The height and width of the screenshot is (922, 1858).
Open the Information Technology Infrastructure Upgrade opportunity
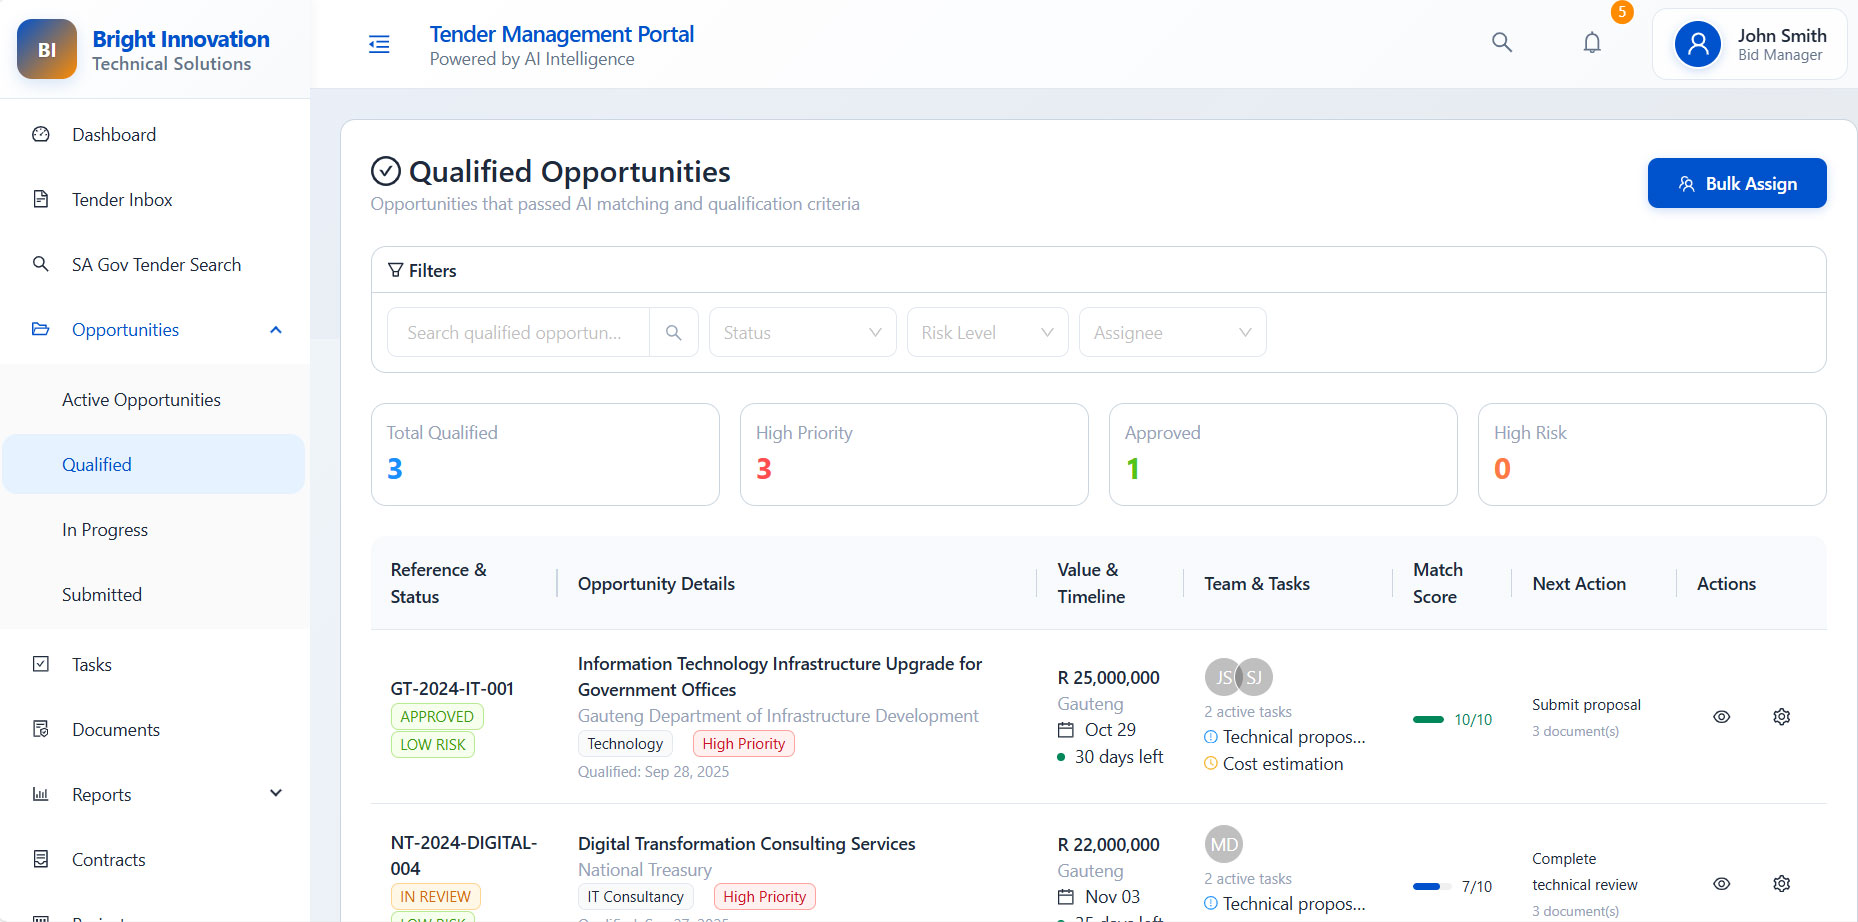click(x=779, y=676)
